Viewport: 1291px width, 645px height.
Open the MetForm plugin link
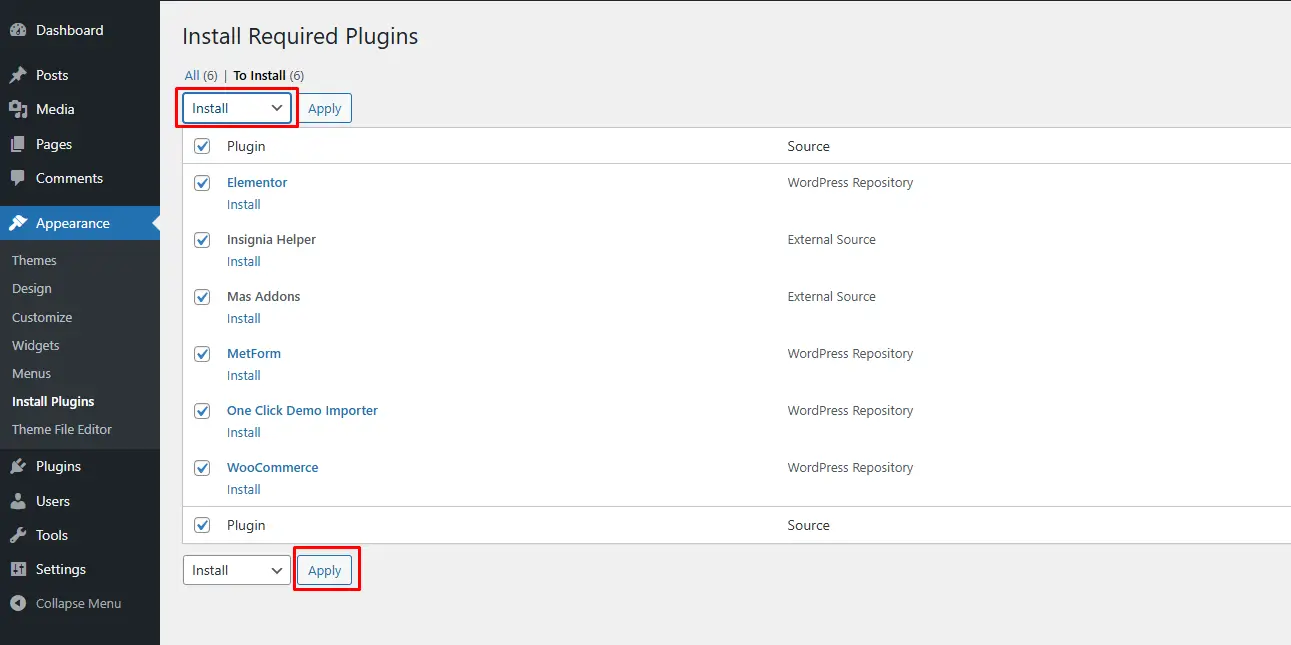tap(254, 353)
